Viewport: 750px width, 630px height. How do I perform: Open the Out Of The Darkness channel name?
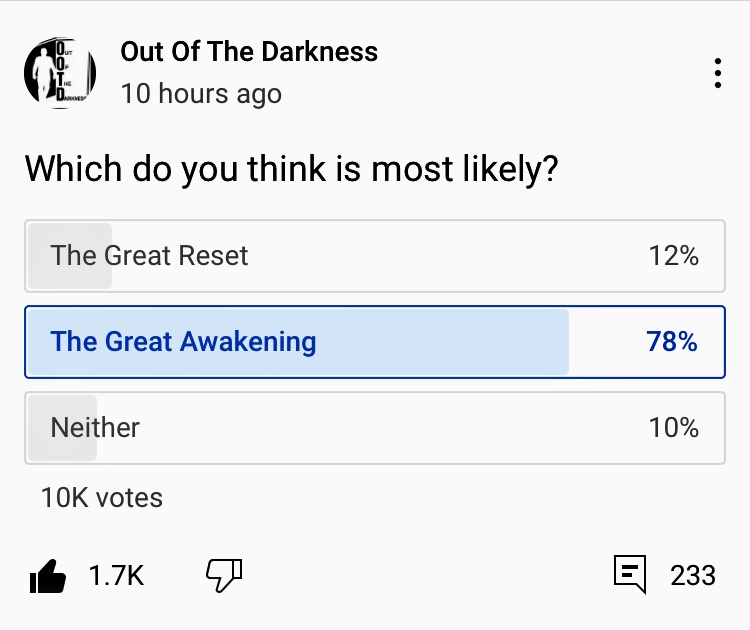coord(249,52)
